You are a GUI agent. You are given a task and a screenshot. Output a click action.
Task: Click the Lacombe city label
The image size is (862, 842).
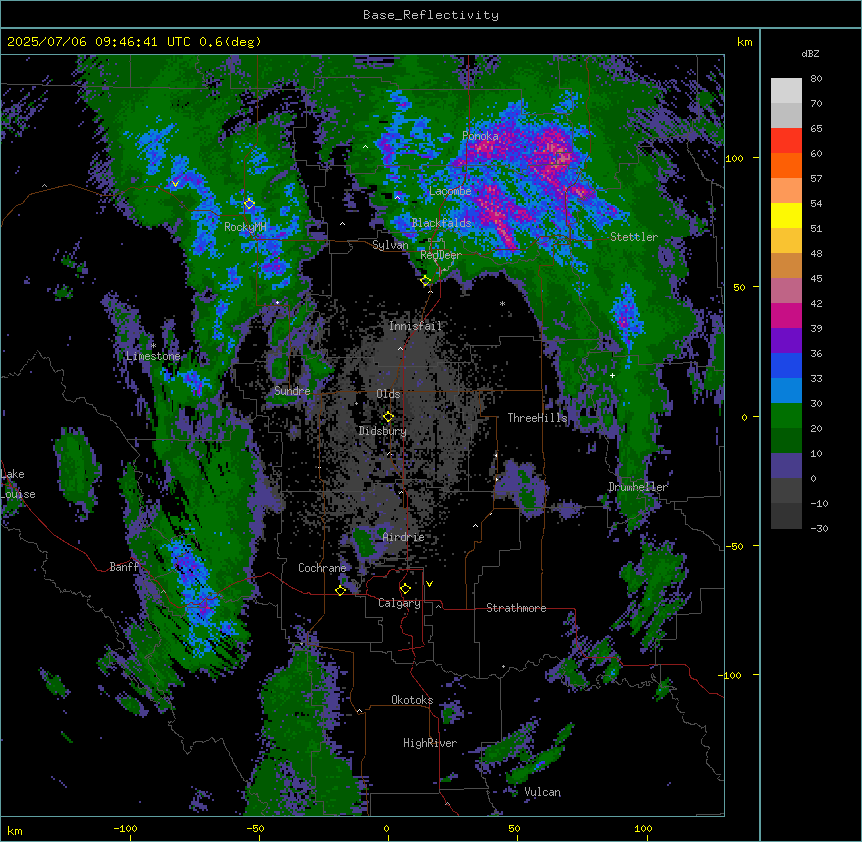point(450,191)
